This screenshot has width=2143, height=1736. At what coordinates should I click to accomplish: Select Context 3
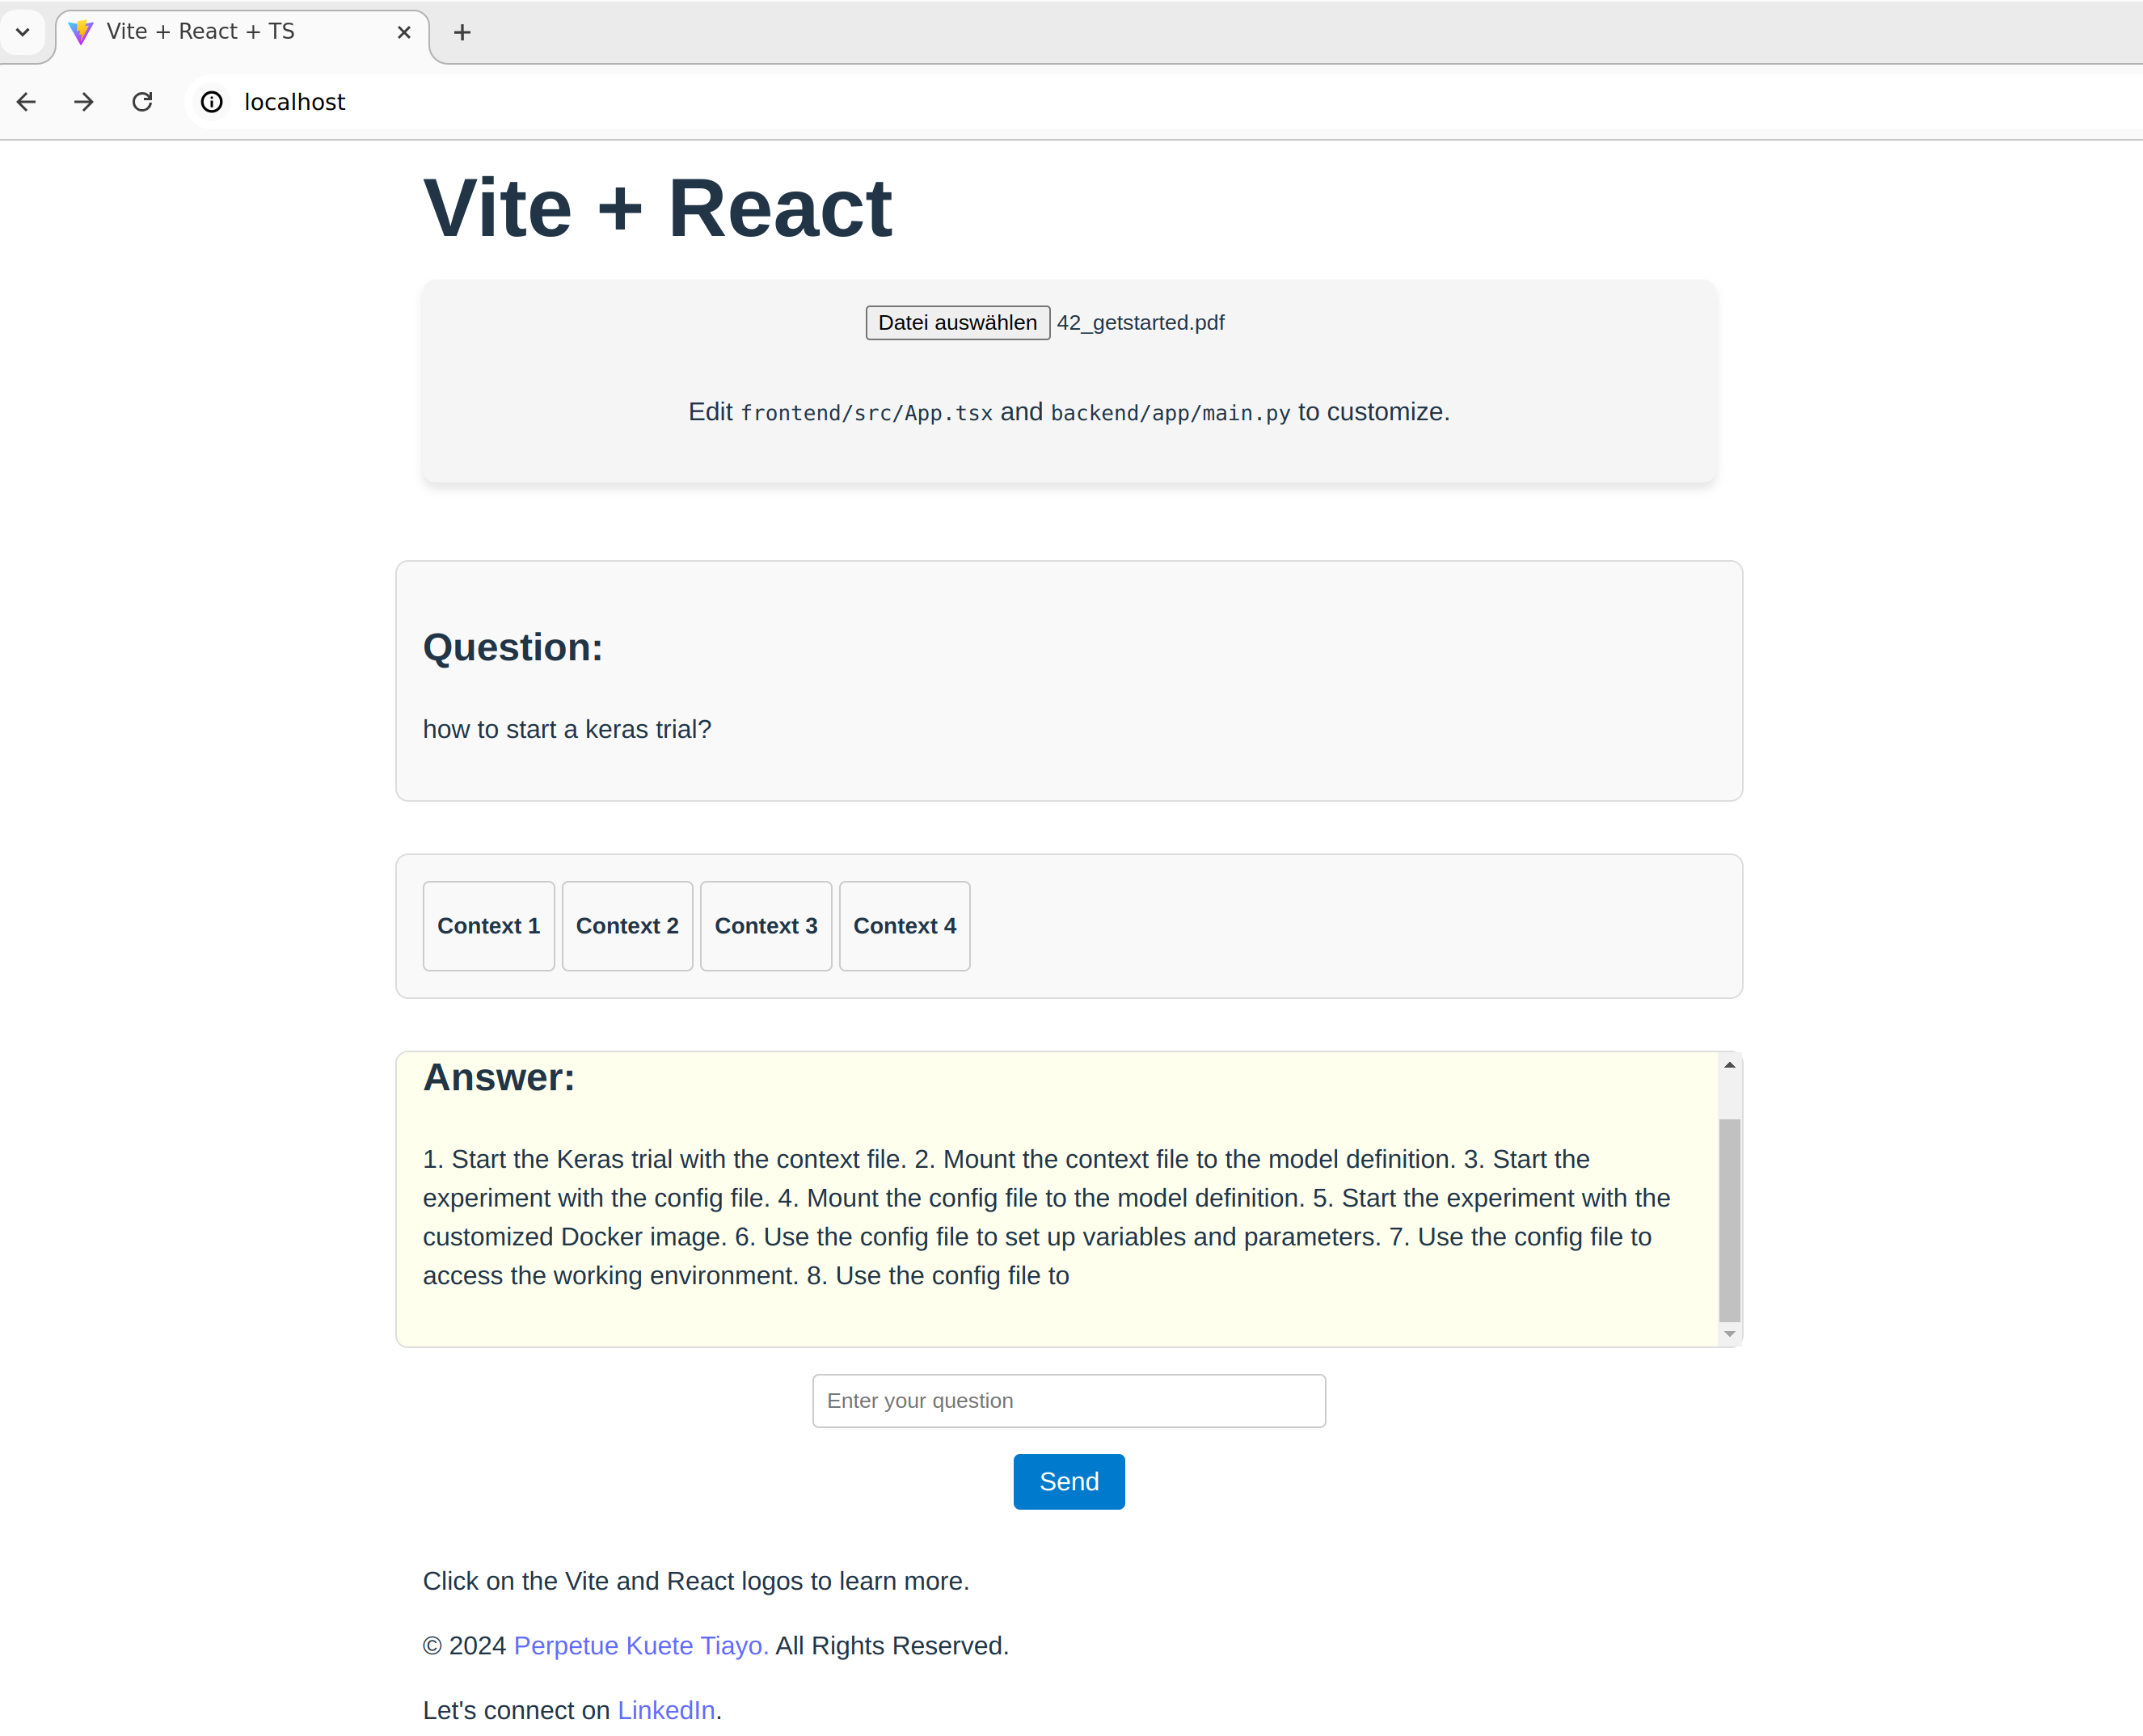766,925
